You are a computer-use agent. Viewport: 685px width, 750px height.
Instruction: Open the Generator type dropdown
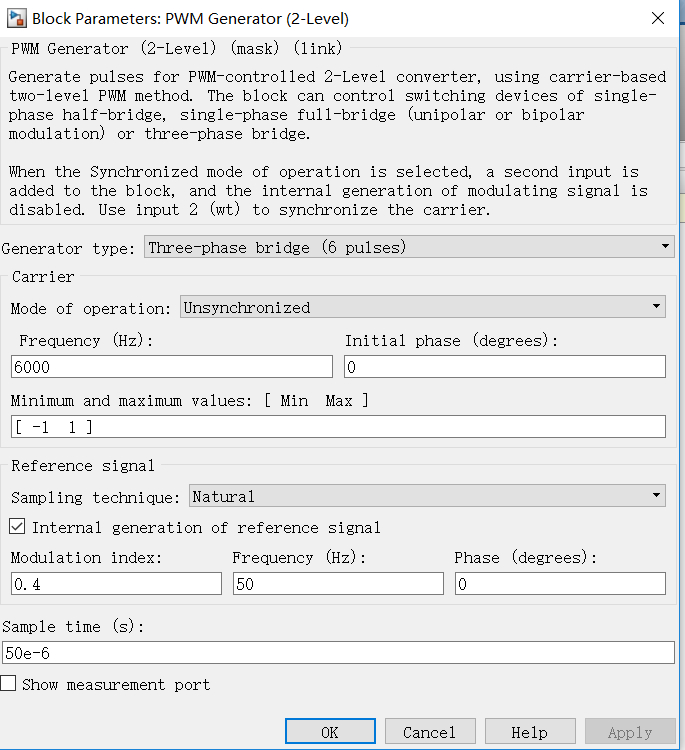pos(409,247)
